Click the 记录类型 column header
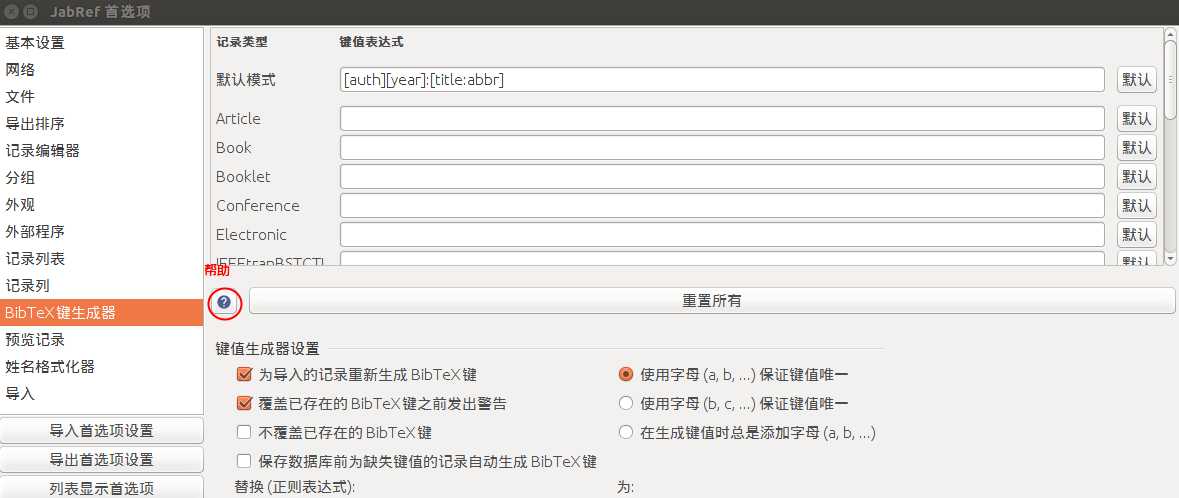1179x498 pixels. (x=241, y=42)
